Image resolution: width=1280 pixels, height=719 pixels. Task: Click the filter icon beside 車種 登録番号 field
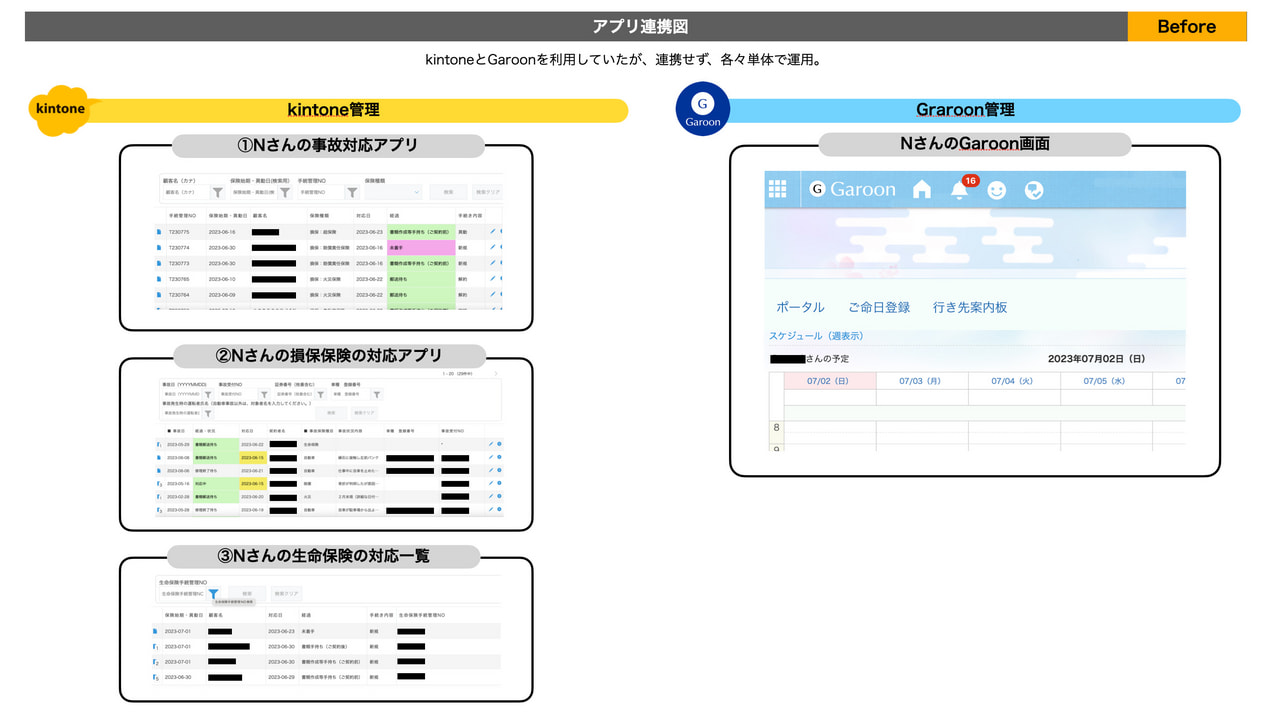377,395
